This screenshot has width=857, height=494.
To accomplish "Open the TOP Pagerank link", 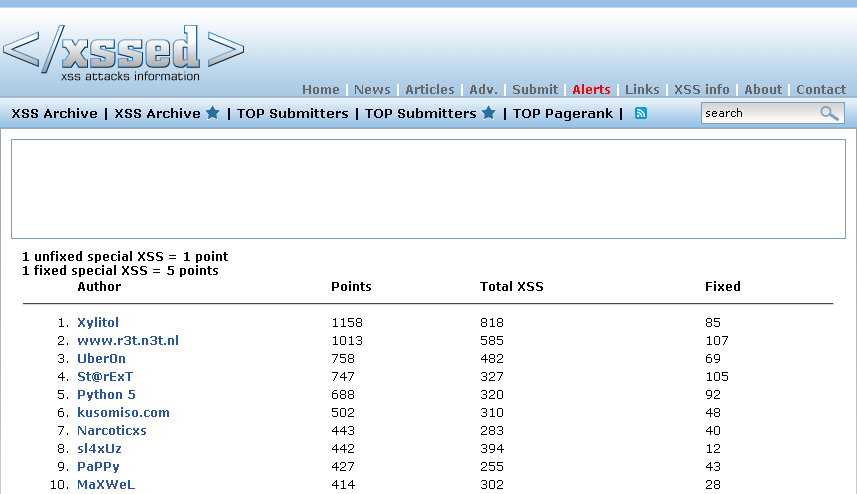I will click(x=562, y=113).
